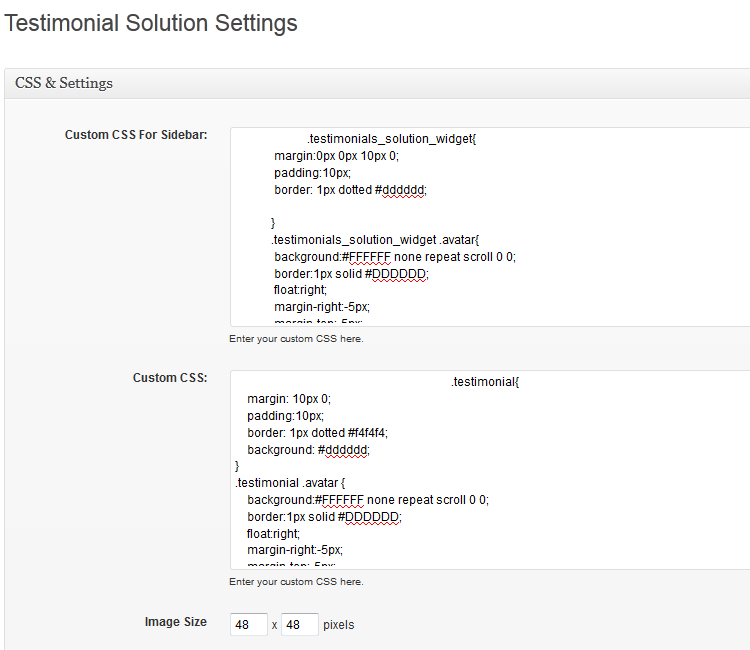Click the Custom CSS label
750x650 pixels.
pos(170,378)
